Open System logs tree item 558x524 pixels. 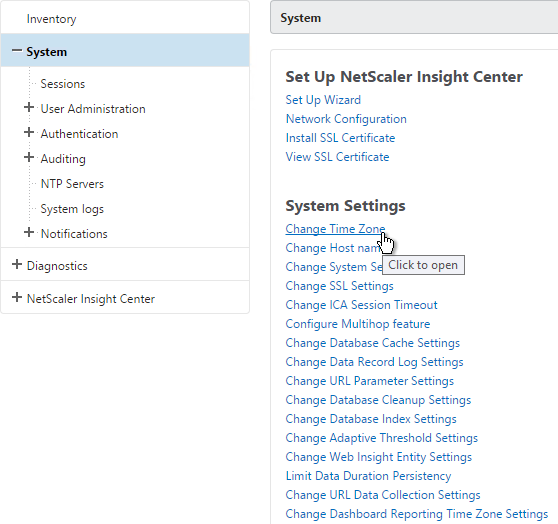pos(72,209)
